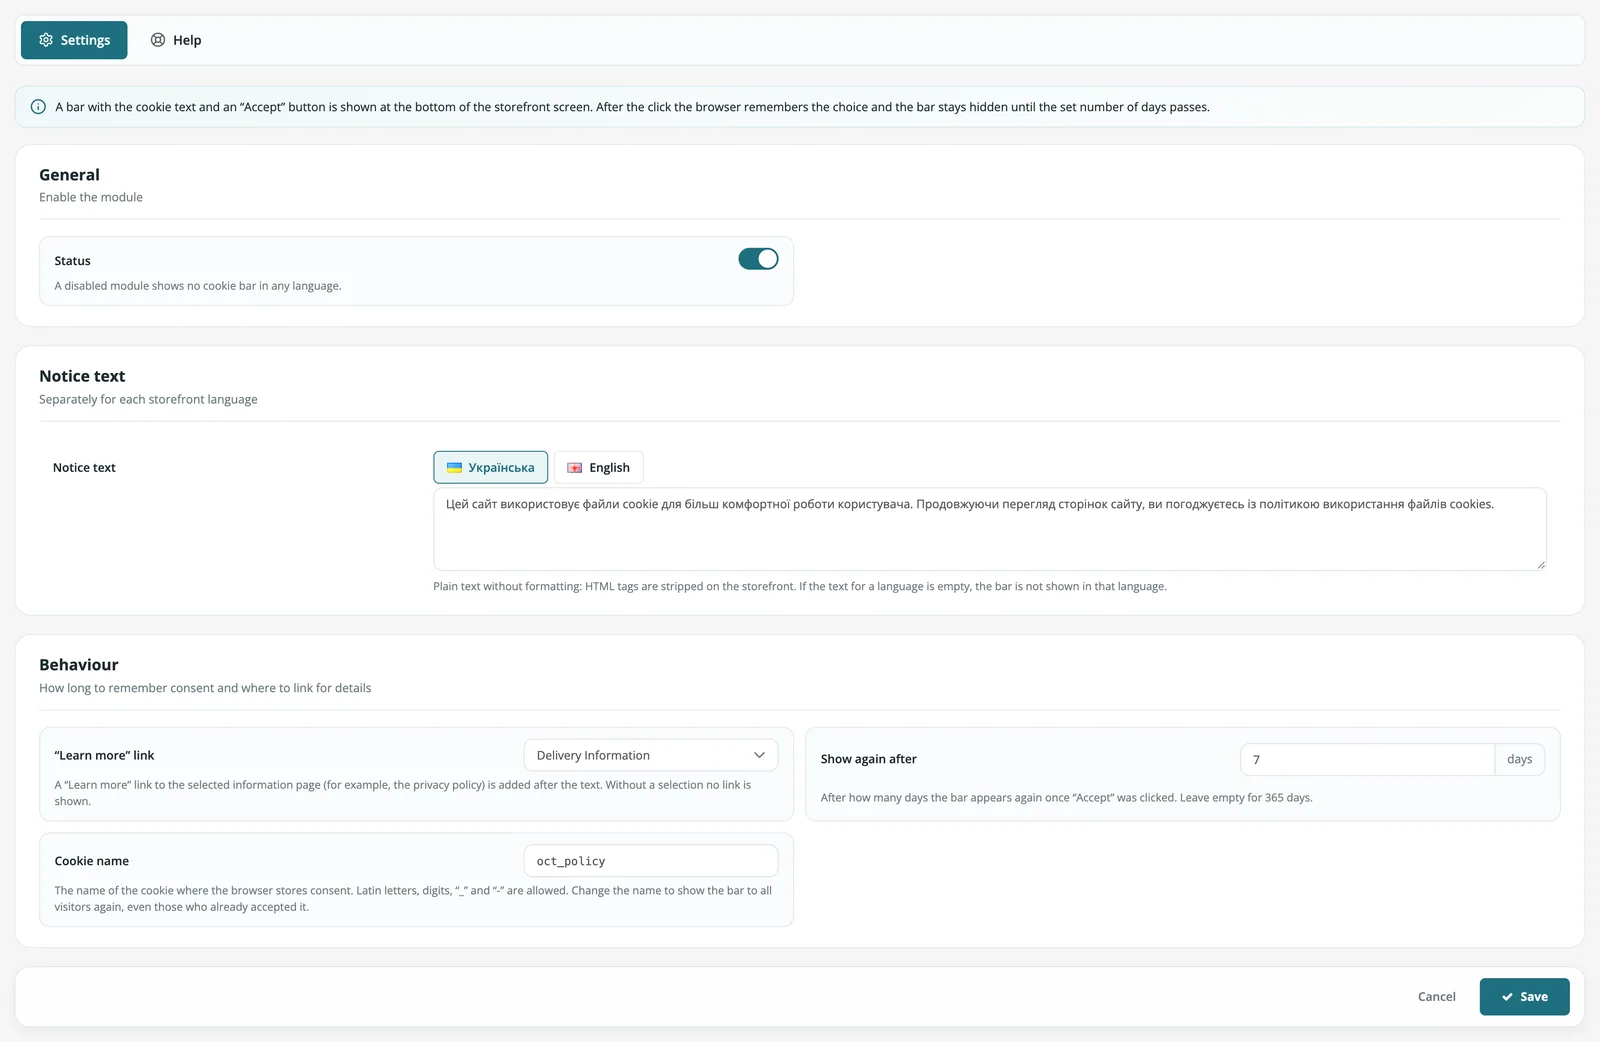
Task: Click the "Behaviour" section heading
Action: (79, 665)
